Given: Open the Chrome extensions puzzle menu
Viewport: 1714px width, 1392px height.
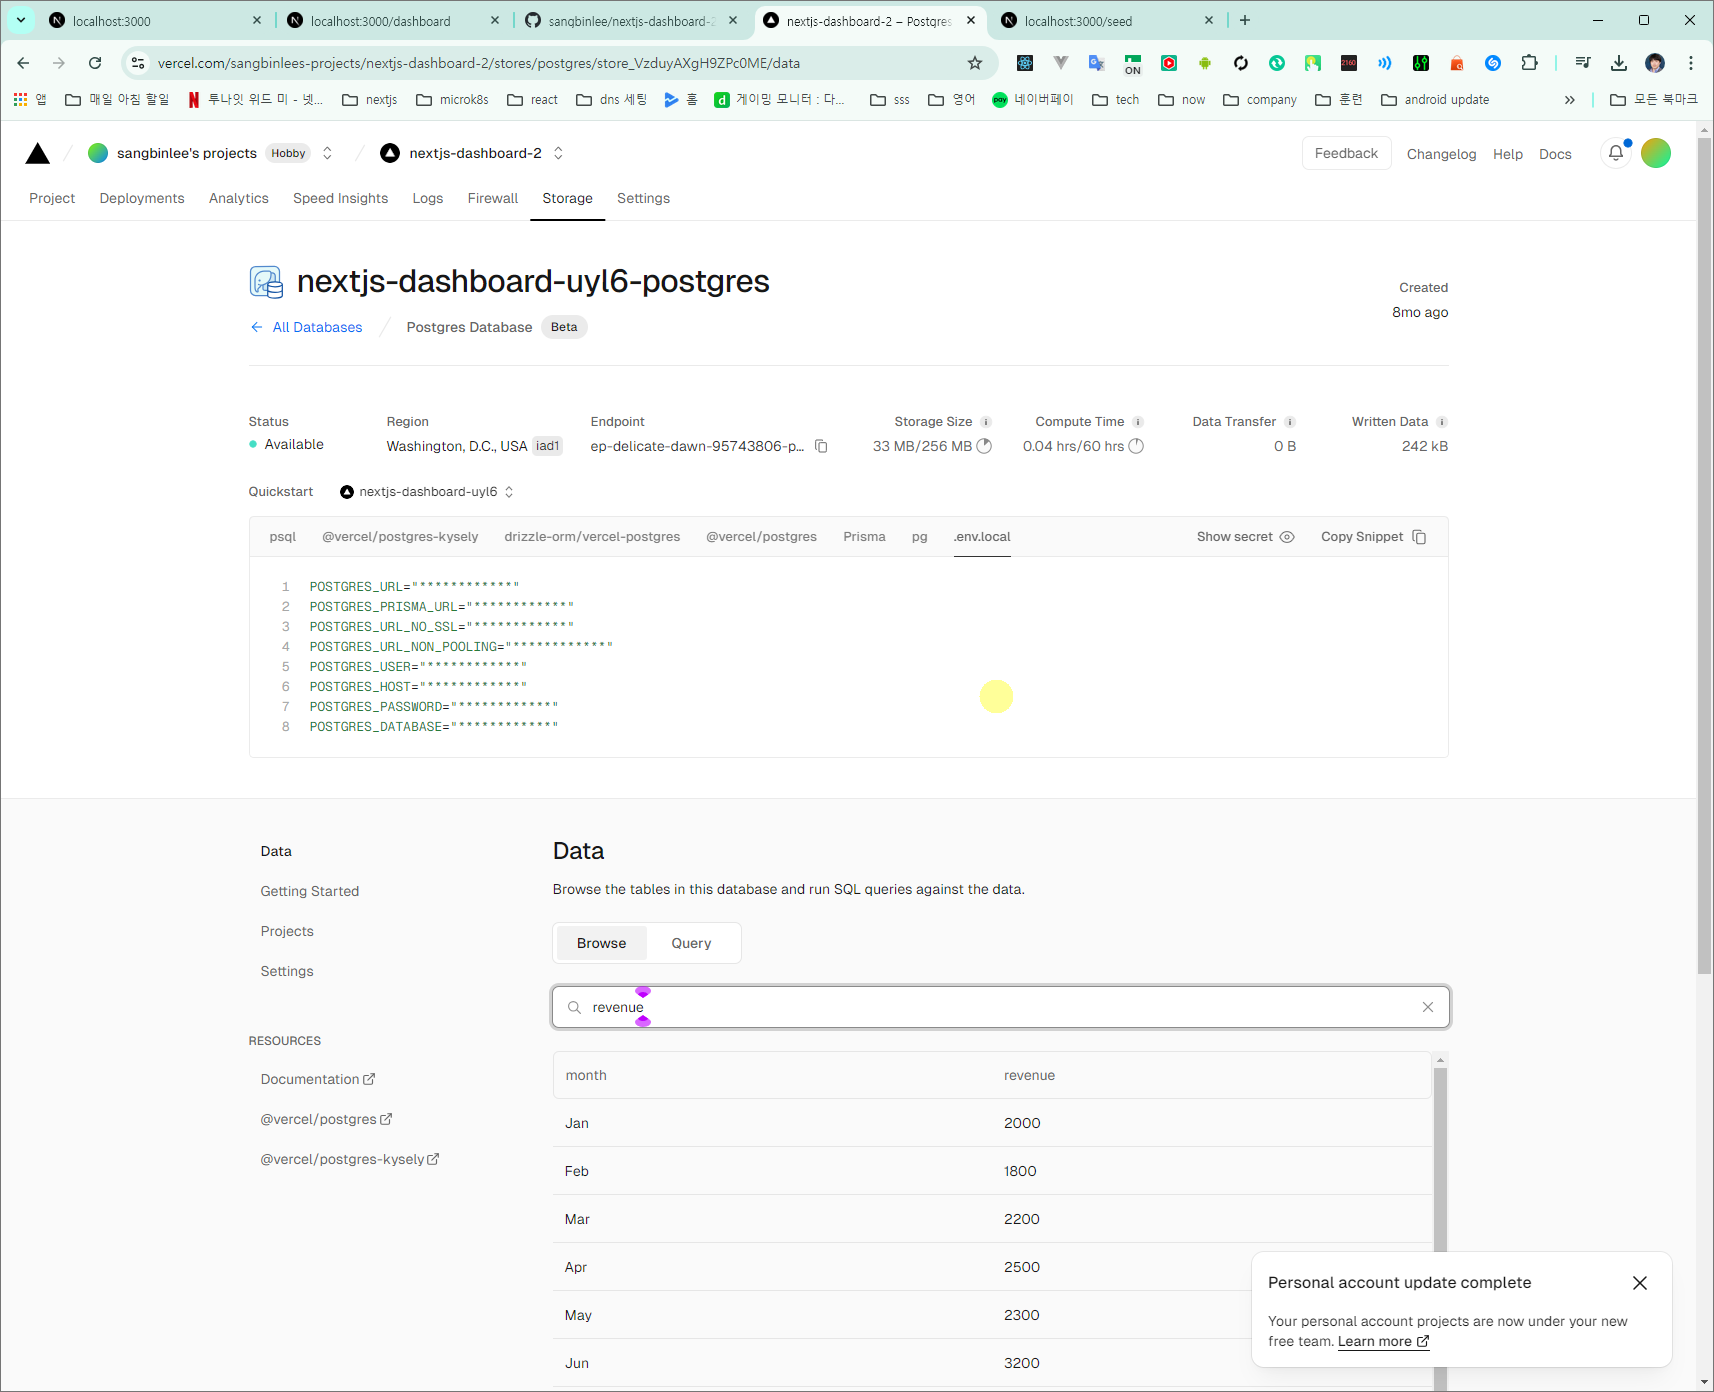Looking at the screenshot, I should [x=1529, y=63].
